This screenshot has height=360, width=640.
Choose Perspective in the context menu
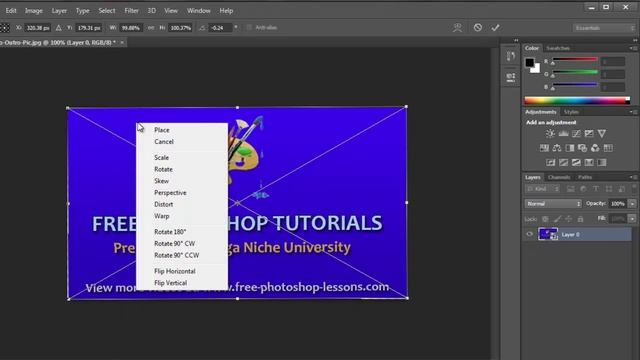(x=170, y=193)
